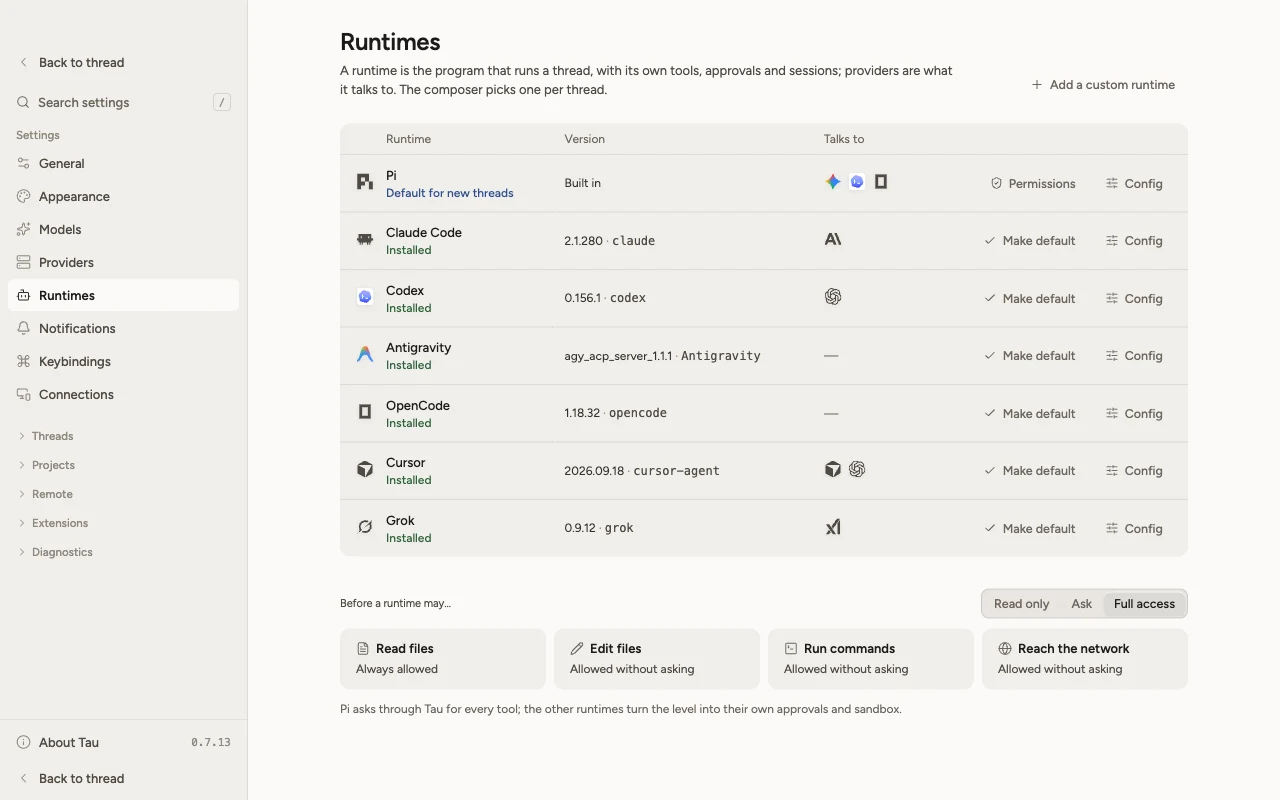The width and height of the screenshot is (1280, 800).
Task: Make Antigravity the default runtime
Action: [1029, 356]
